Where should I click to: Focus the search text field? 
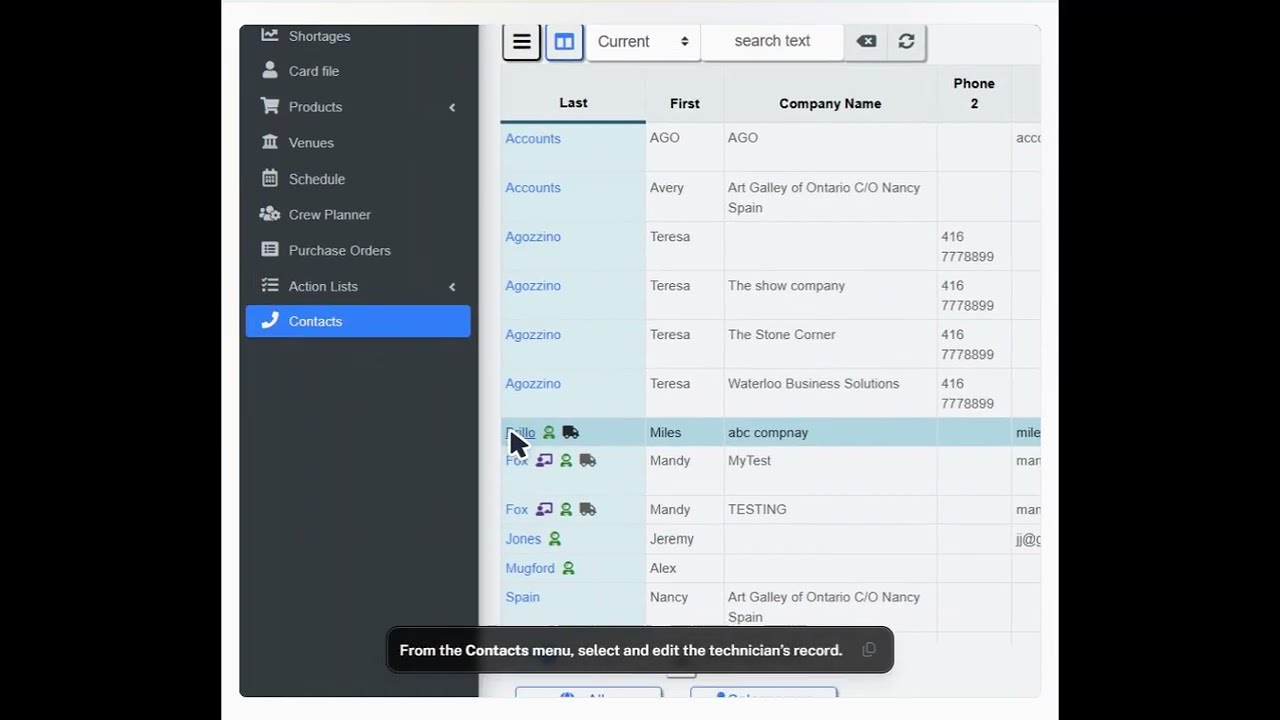[x=772, y=41]
